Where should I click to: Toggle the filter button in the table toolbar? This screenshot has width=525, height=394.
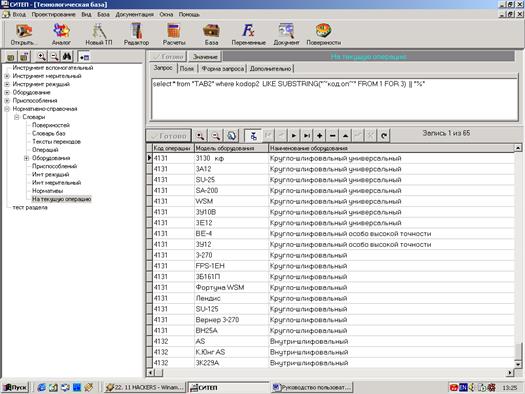tap(253, 136)
